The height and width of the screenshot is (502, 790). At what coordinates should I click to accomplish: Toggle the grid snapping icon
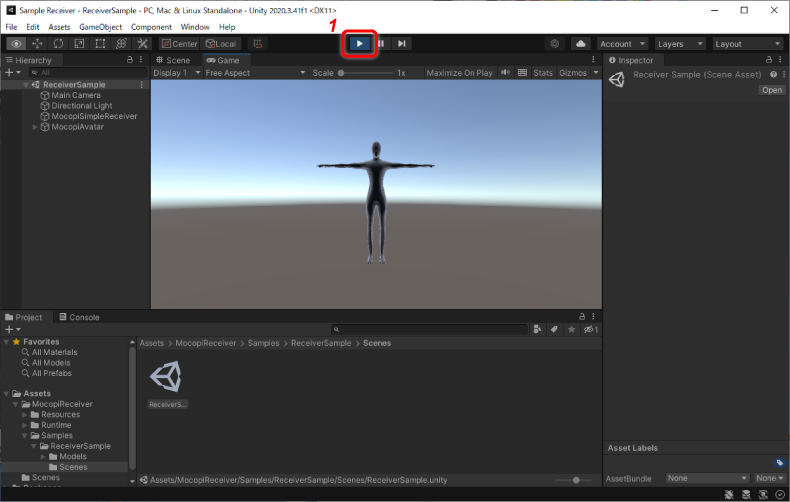point(257,44)
